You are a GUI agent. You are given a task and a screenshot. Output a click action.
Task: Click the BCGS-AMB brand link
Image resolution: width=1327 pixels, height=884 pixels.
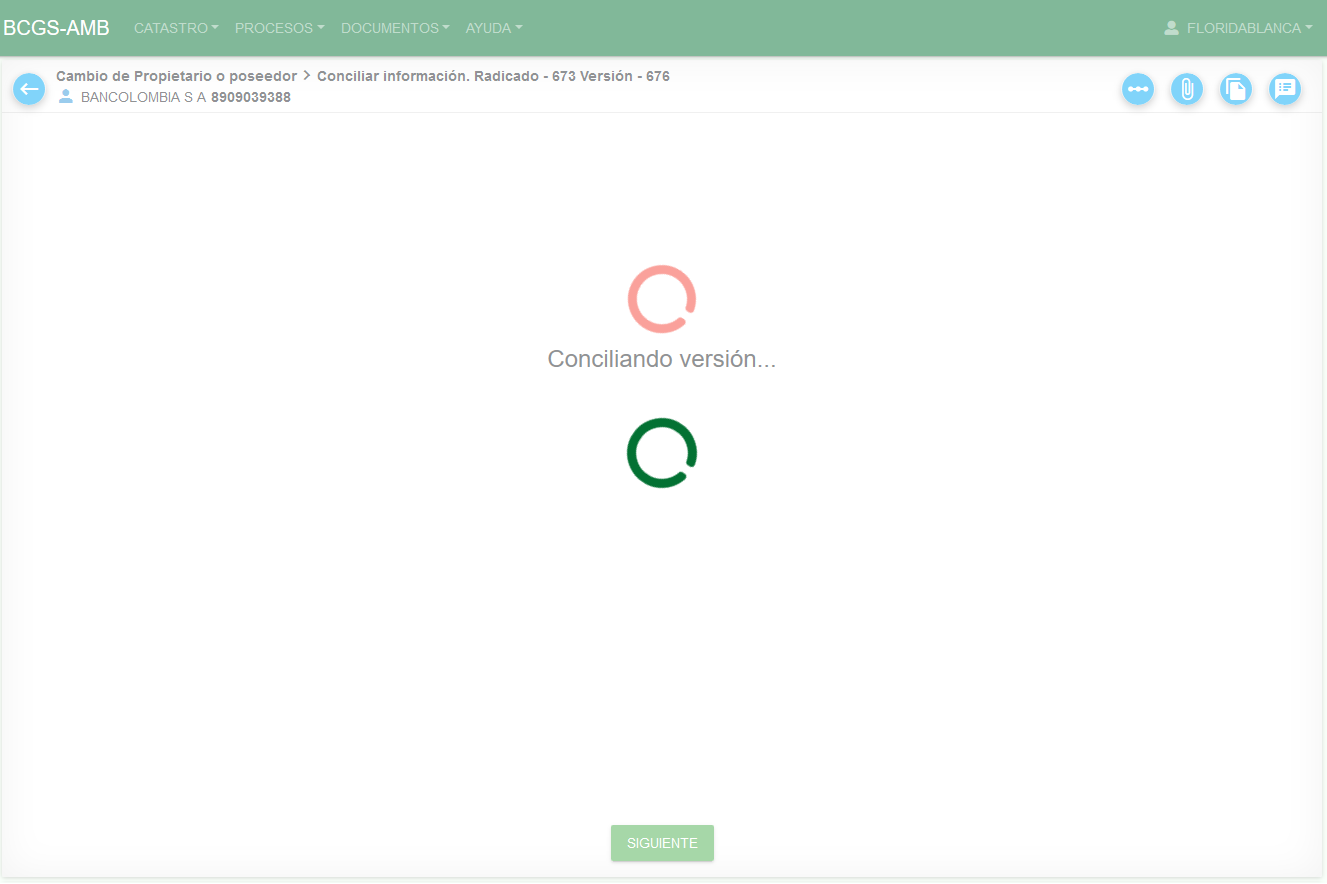coord(56,28)
